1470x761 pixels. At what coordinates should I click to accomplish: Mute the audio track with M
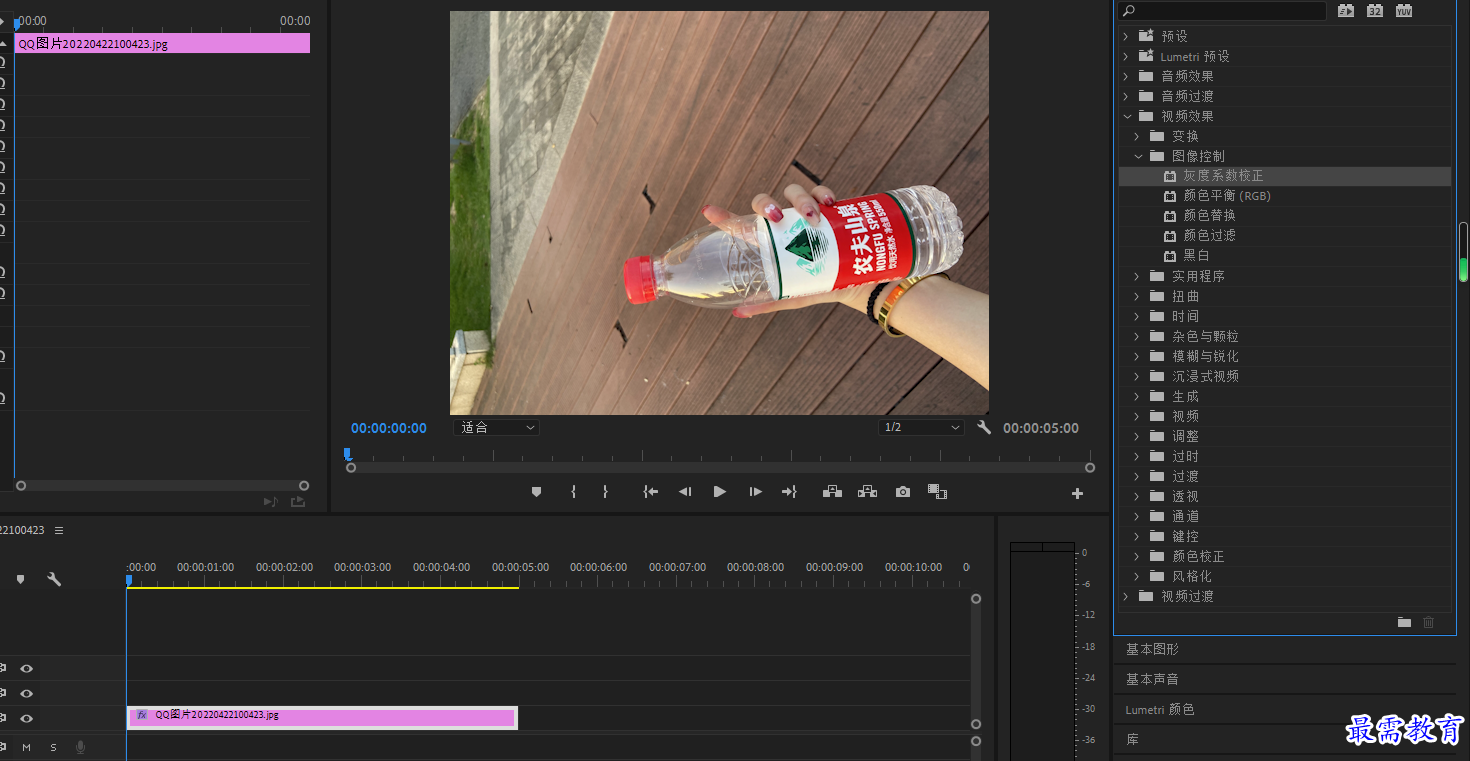(x=27, y=747)
